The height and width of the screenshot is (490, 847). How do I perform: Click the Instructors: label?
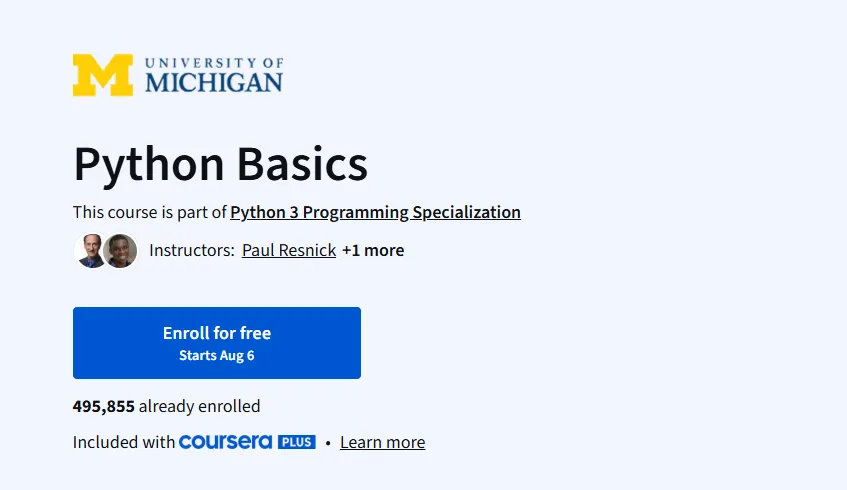pos(192,250)
